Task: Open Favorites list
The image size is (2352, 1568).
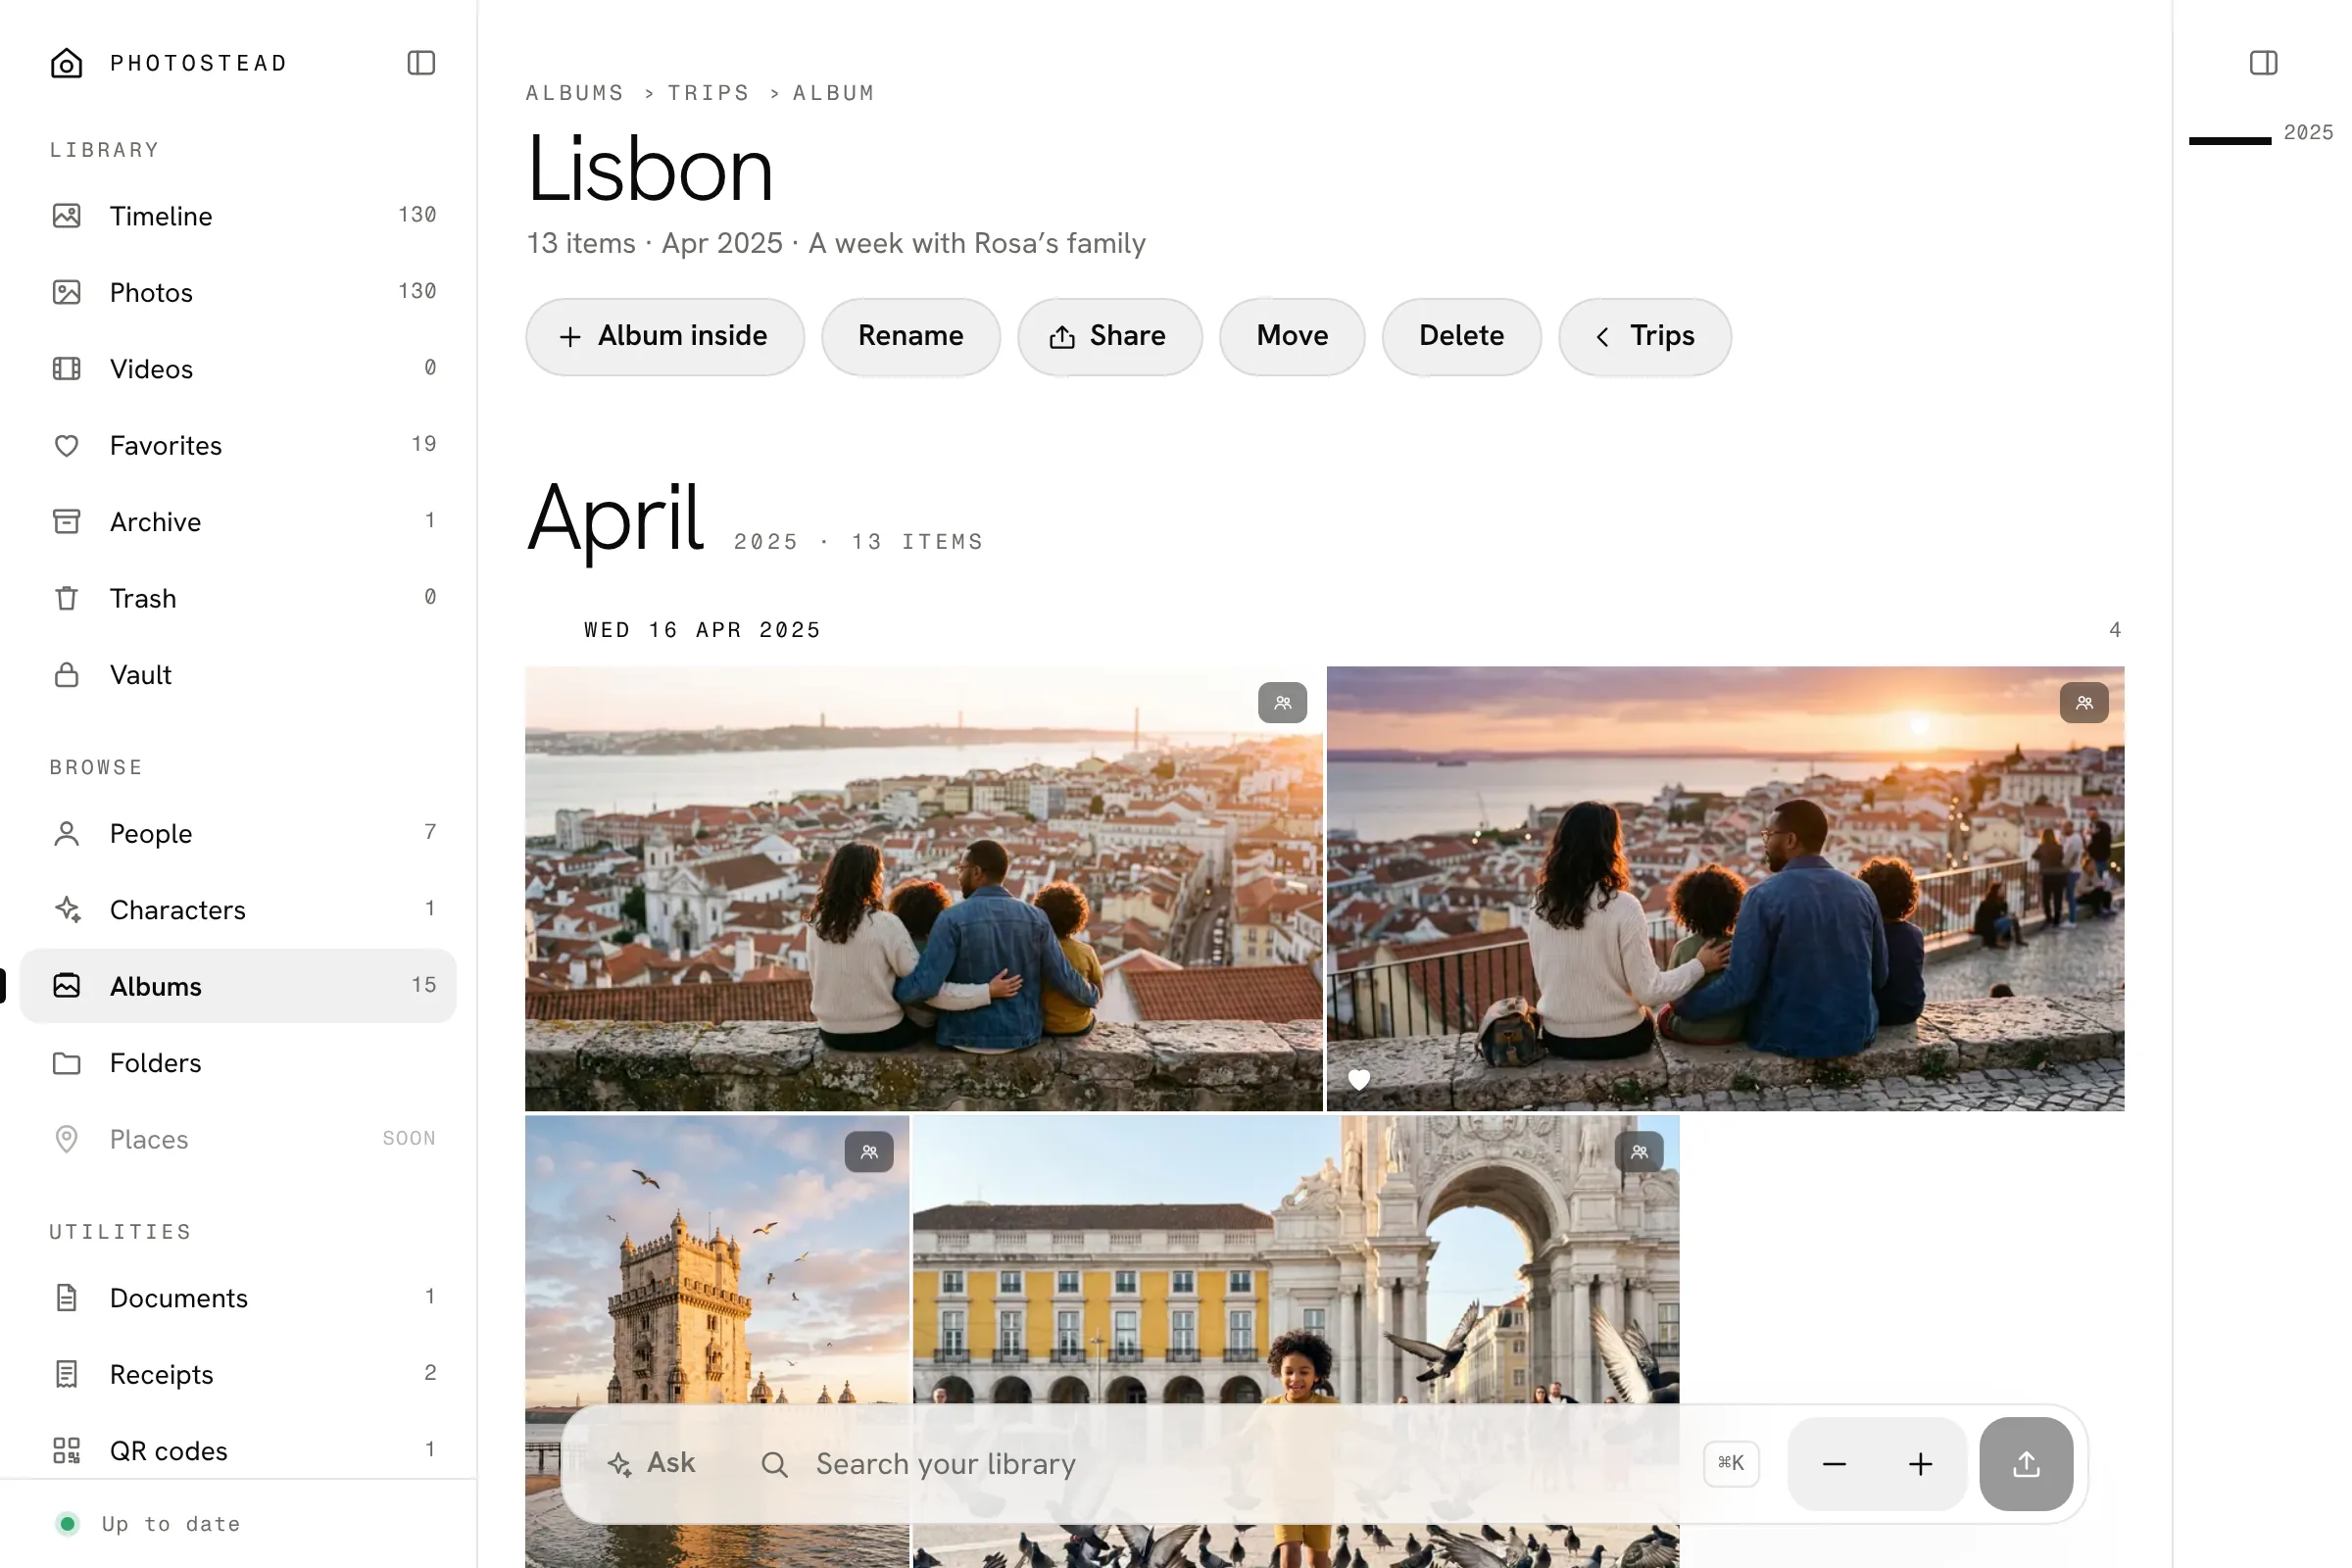Action: 238,445
